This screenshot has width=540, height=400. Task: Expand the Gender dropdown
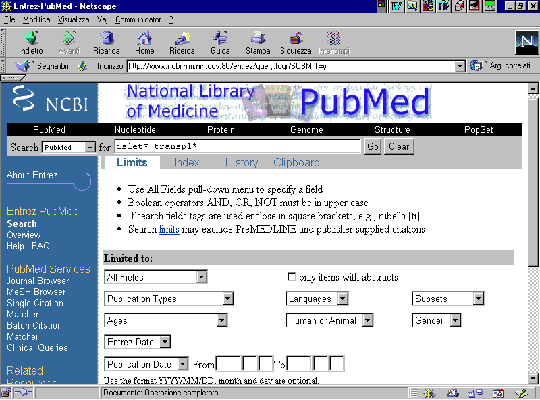[x=436, y=320]
